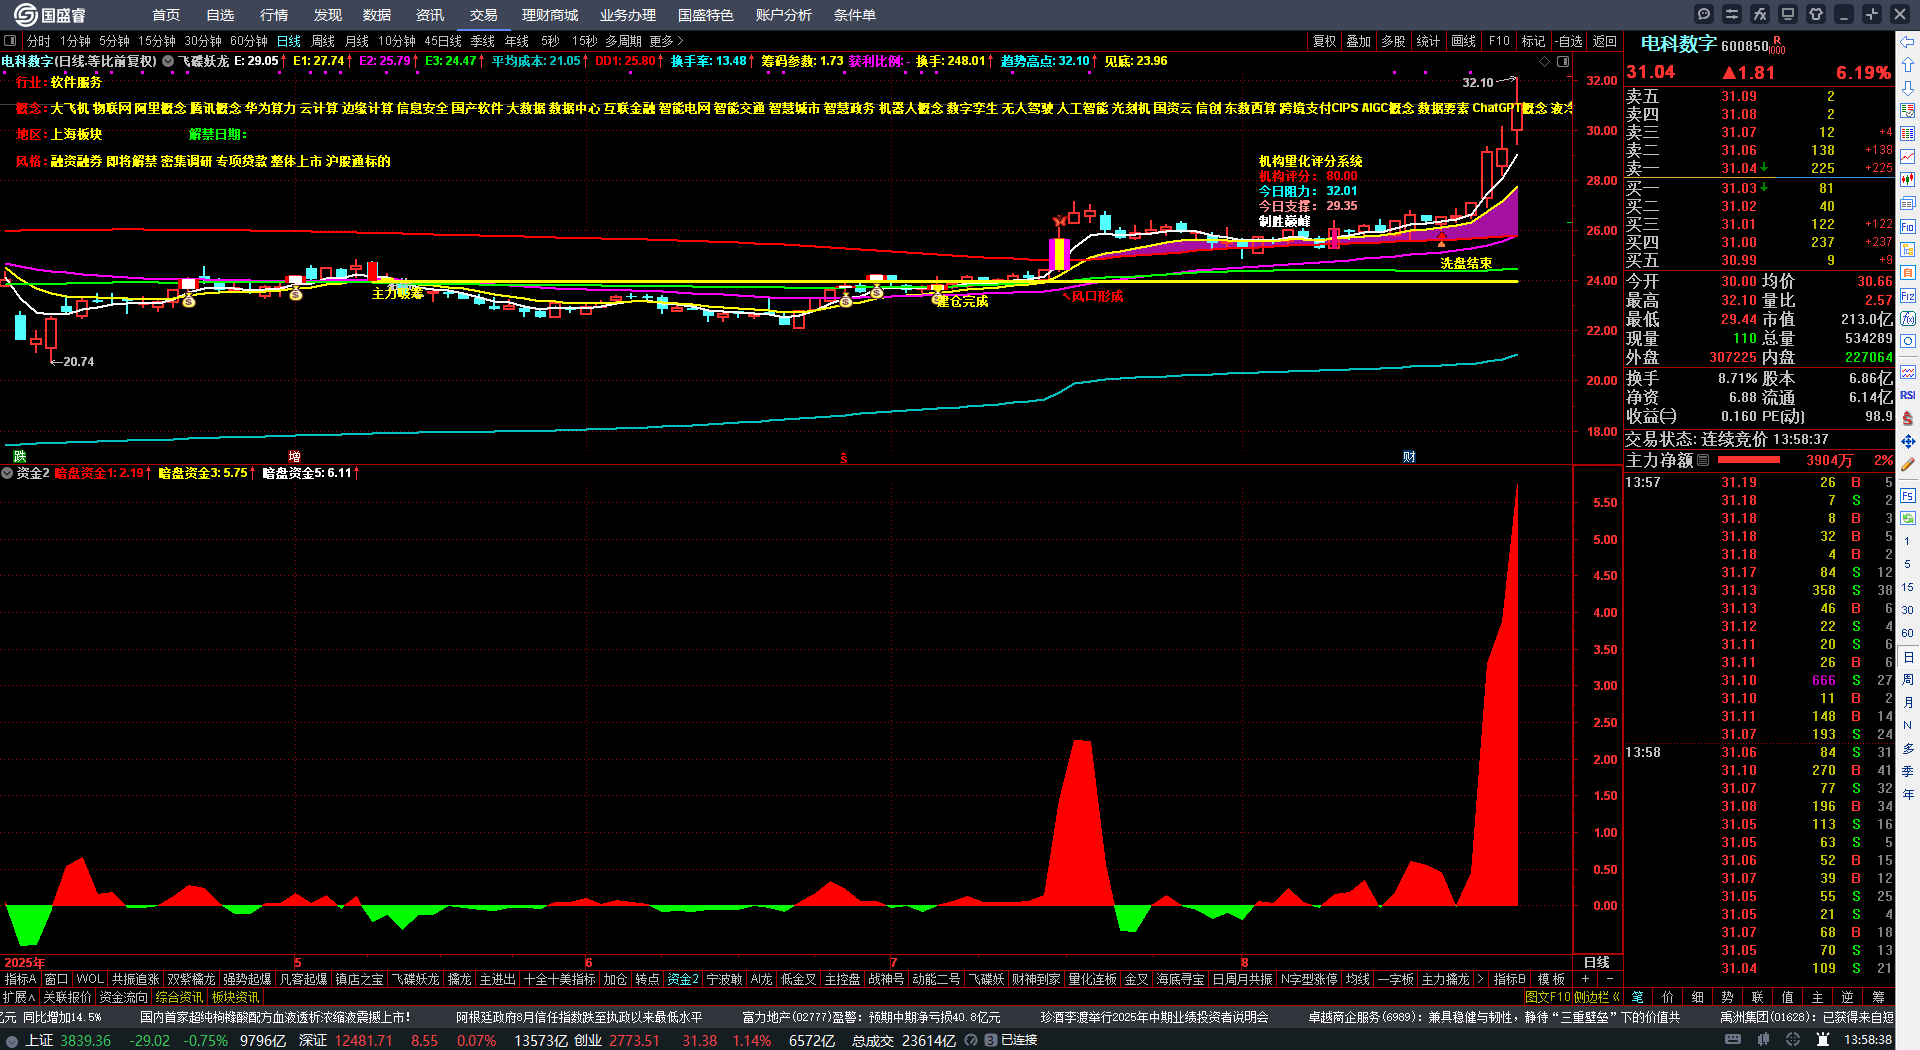Open the 账户分析 menu
1920x1050 pixels.
[x=784, y=15]
